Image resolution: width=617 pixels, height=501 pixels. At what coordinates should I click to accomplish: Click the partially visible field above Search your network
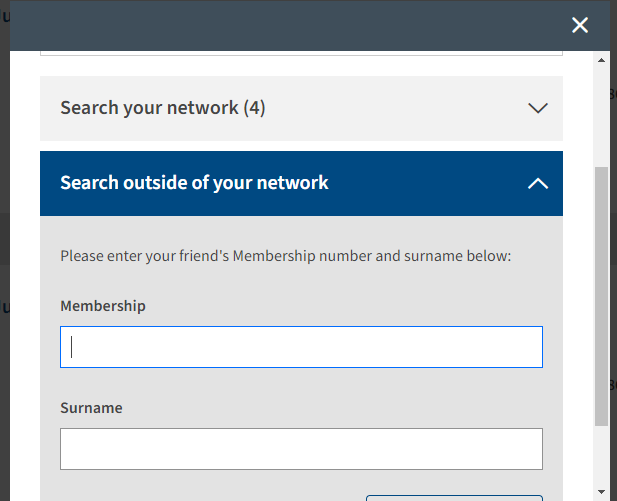point(301,53)
